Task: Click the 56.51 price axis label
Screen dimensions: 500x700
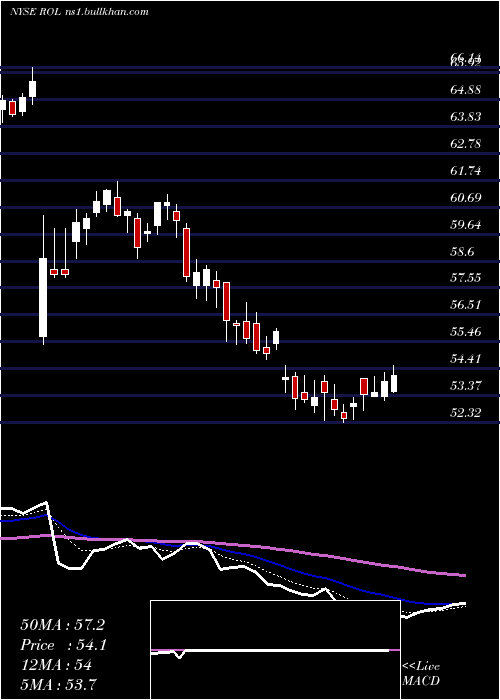Action: pos(466,305)
